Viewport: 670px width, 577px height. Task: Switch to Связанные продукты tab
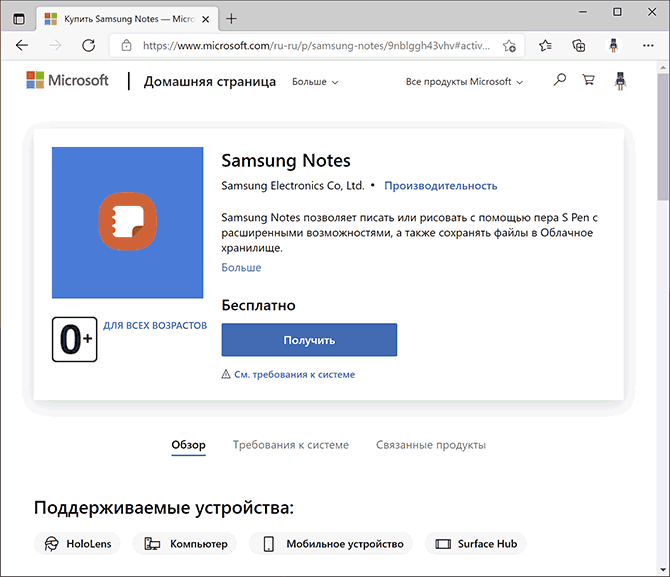[x=431, y=445]
